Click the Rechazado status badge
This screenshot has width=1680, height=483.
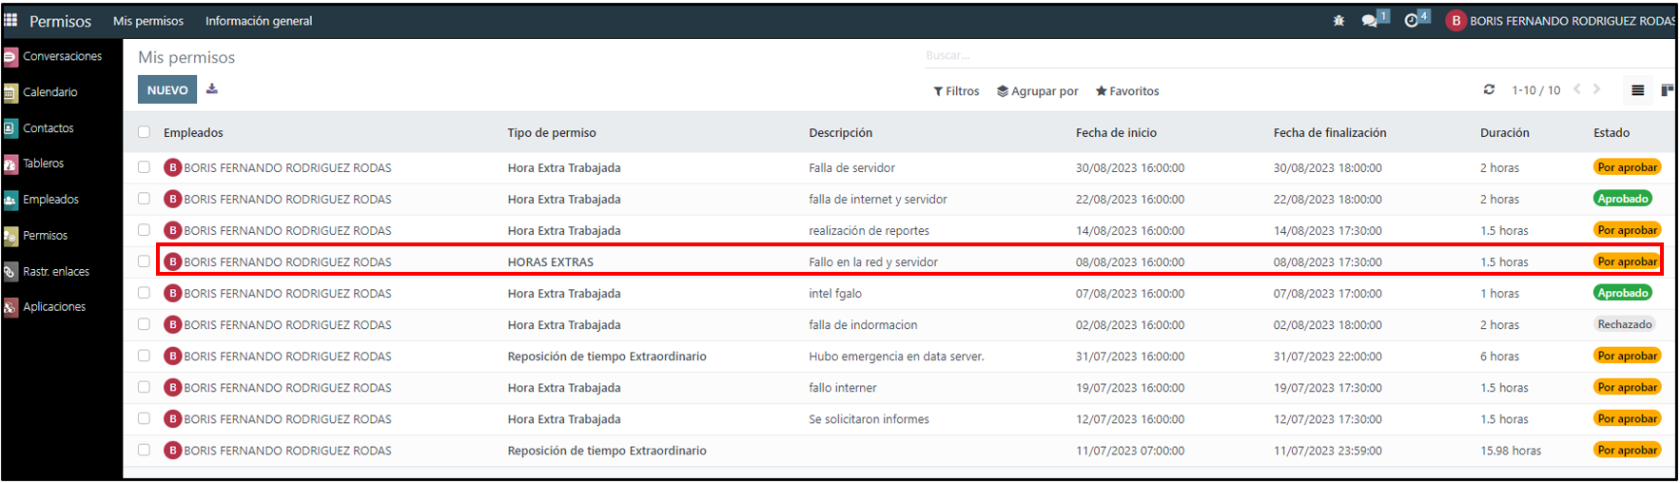(1624, 325)
